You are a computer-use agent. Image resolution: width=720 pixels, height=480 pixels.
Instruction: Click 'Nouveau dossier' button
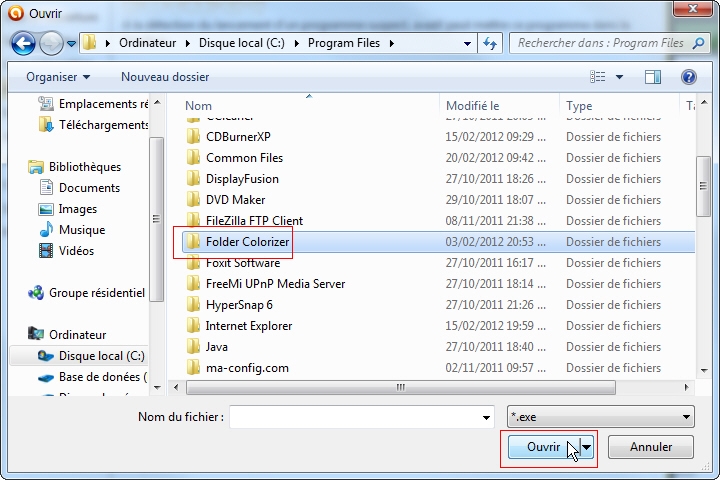click(x=165, y=77)
